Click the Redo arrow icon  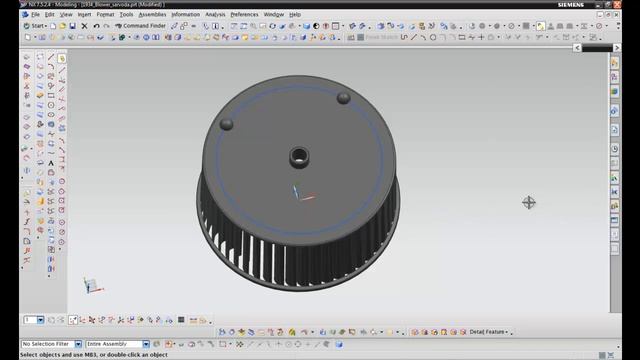coord(107,26)
